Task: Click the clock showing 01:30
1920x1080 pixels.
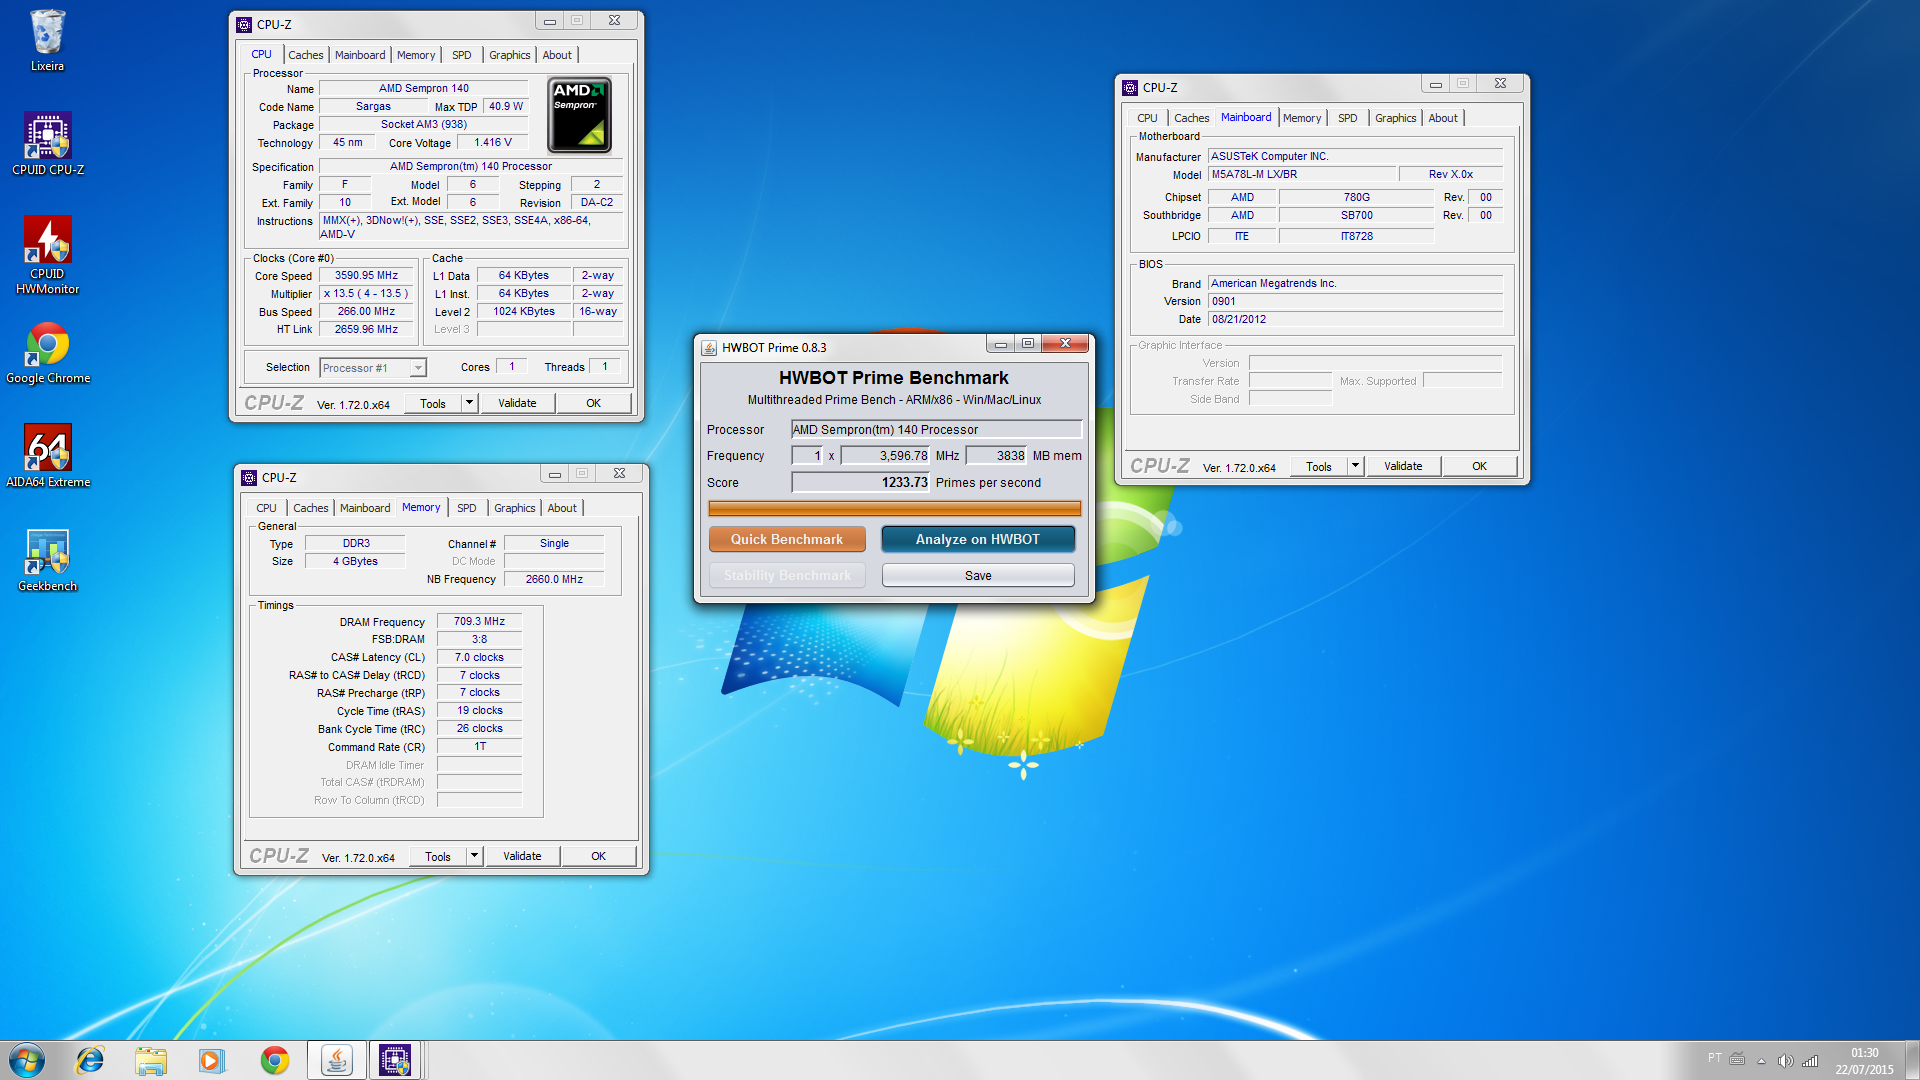Action: [1864, 1053]
